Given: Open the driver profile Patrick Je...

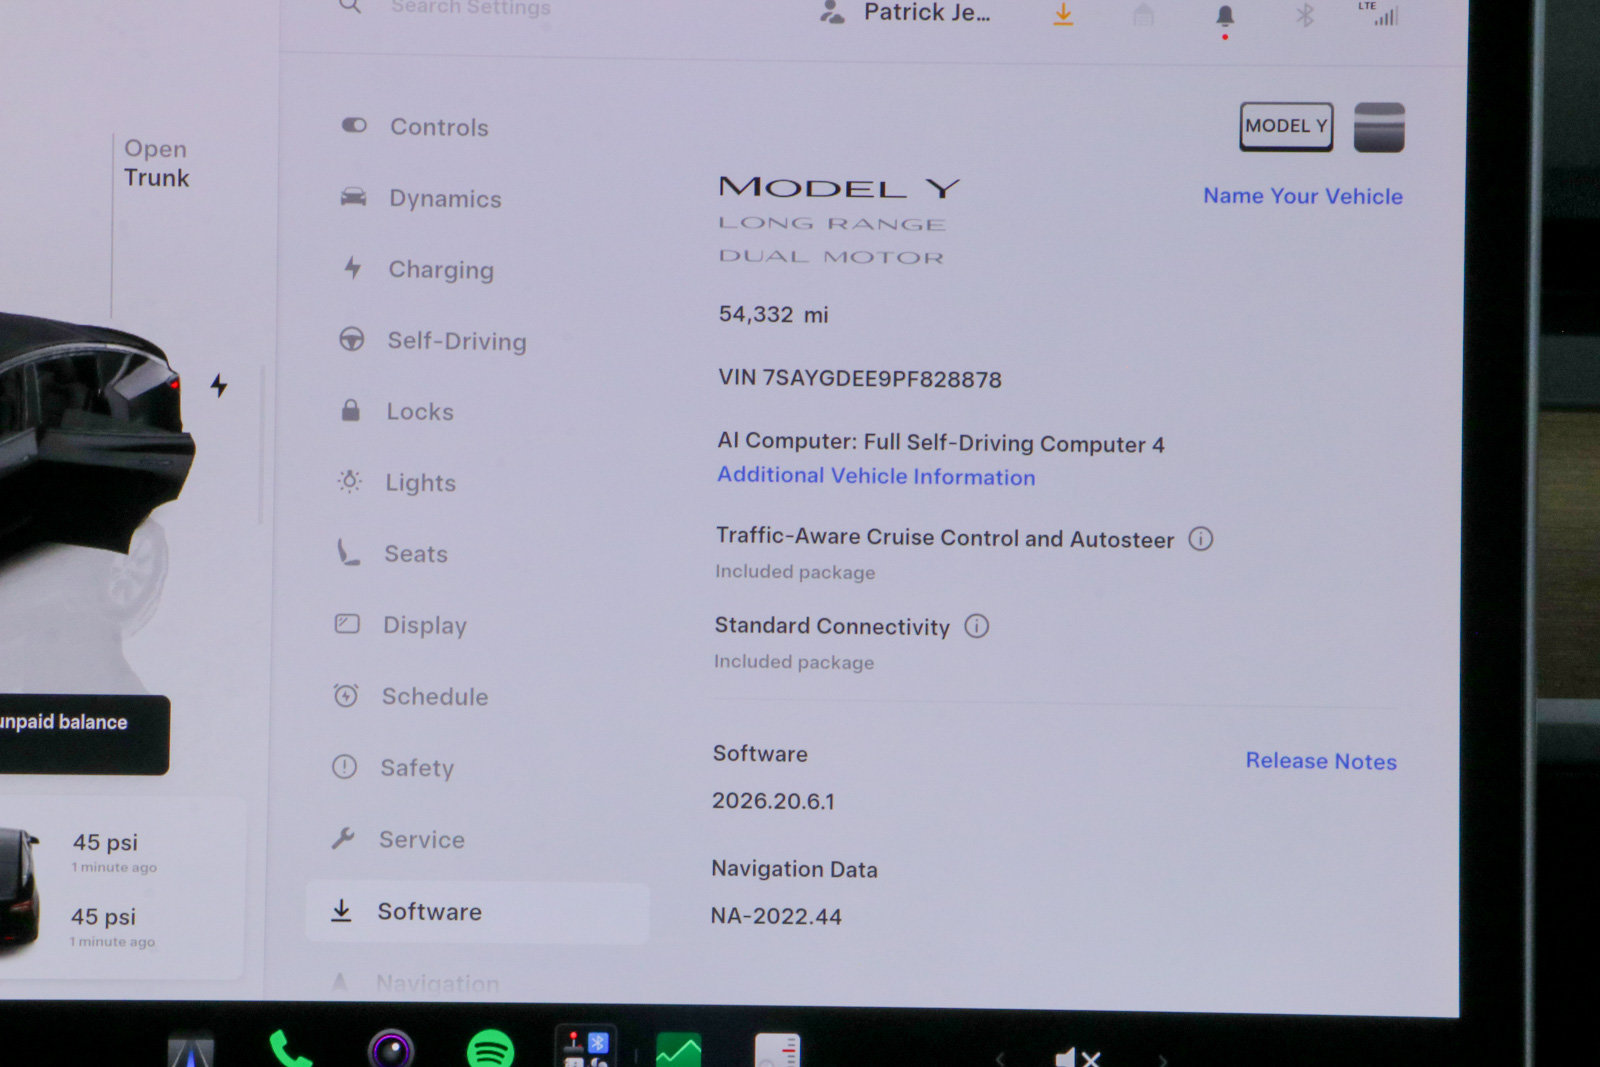Looking at the screenshot, I should [905, 13].
